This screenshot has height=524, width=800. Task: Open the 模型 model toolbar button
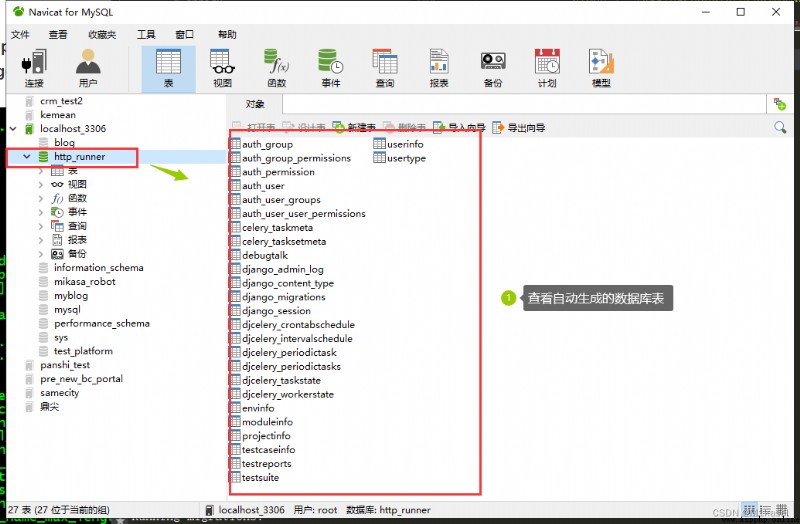tap(601, 68)
